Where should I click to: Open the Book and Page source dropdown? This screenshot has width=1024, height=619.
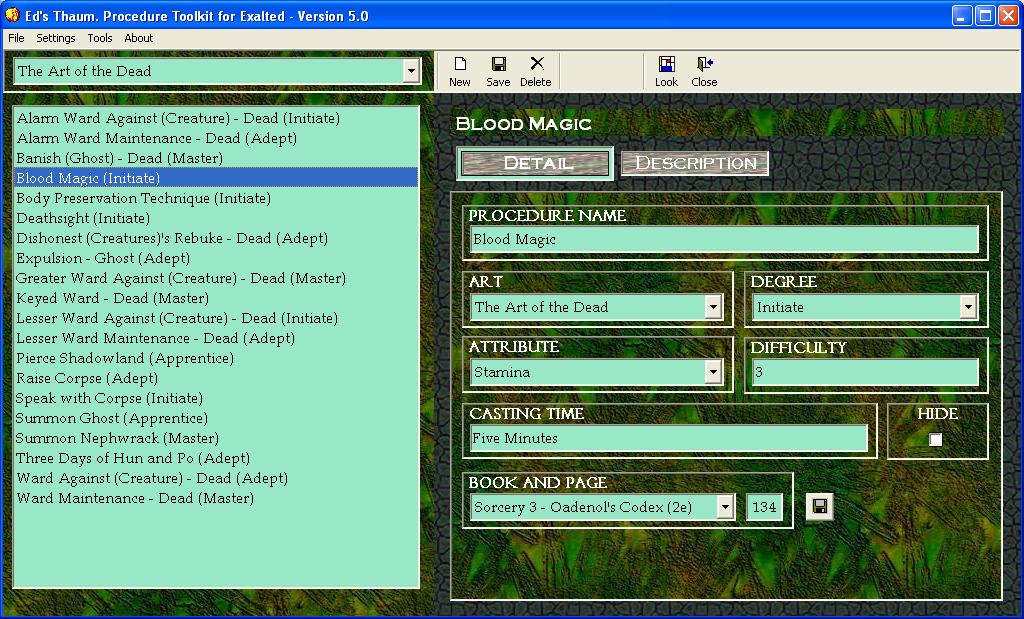725,507
